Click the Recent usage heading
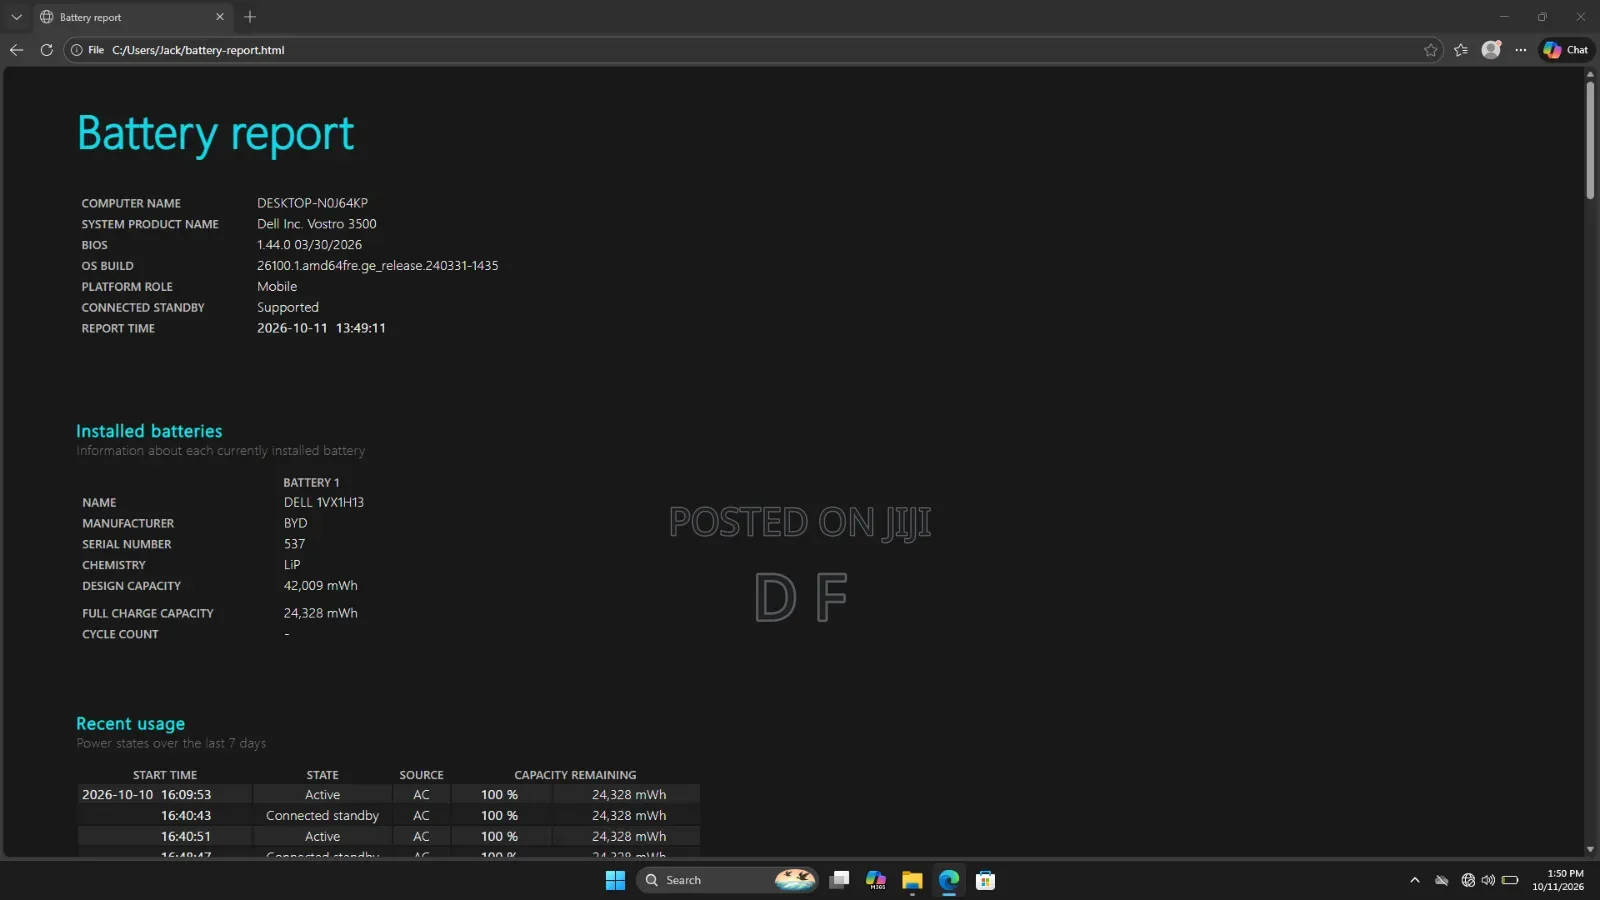1600x900 pixels. pyautogui.click(x=131, y=723)
